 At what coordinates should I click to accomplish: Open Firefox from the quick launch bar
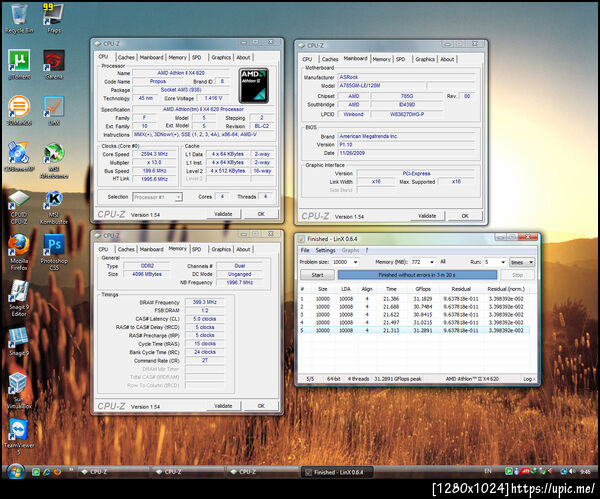58,472
